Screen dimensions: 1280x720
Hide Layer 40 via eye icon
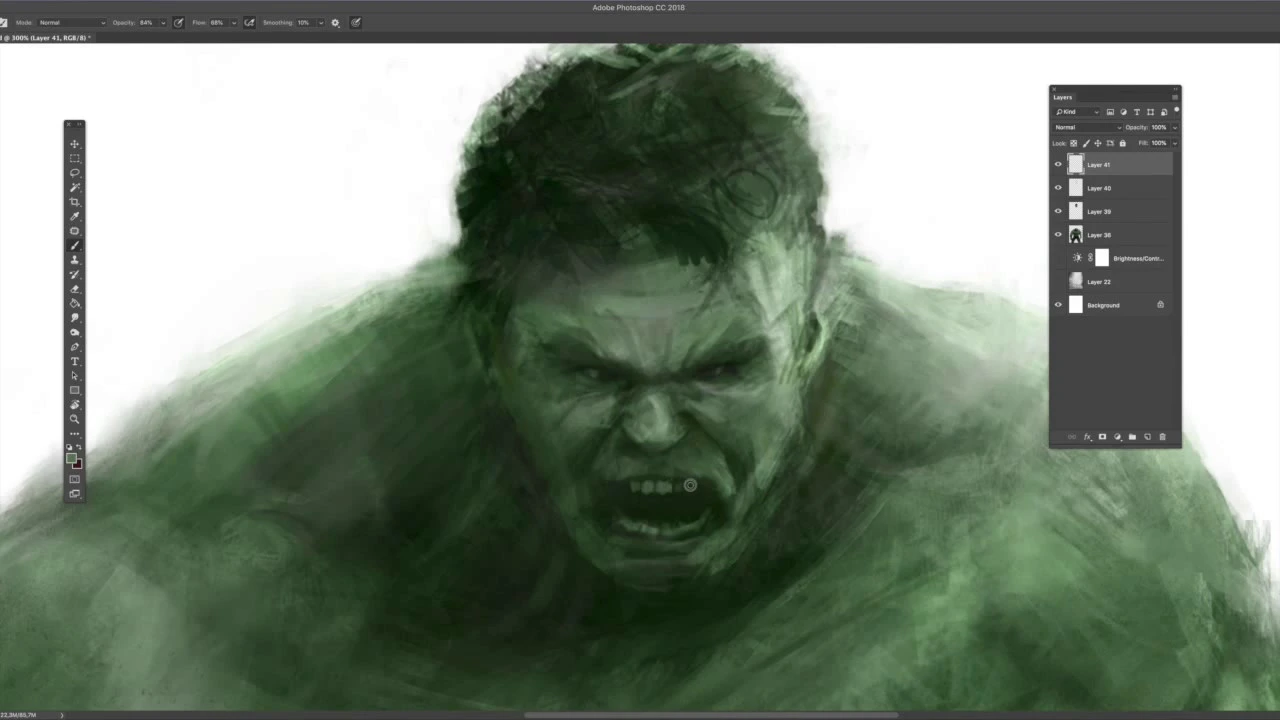pyautogui.click(x=1058, y=188)
